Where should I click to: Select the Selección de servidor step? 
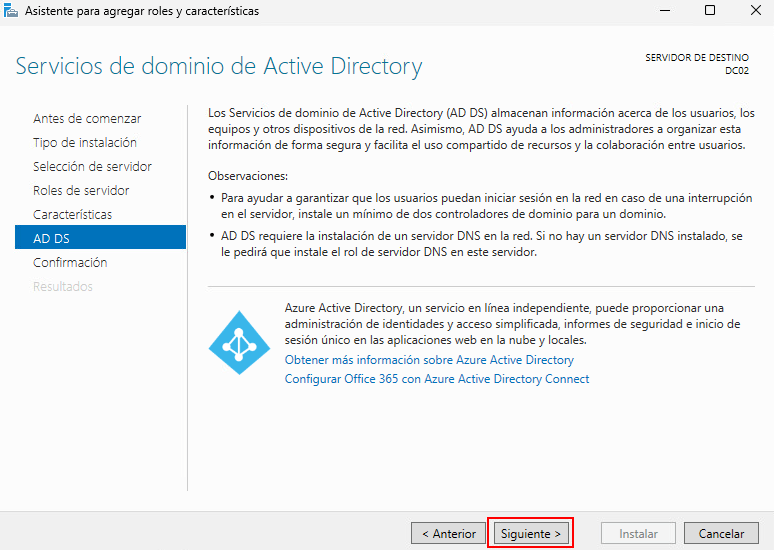pos(92,166)
